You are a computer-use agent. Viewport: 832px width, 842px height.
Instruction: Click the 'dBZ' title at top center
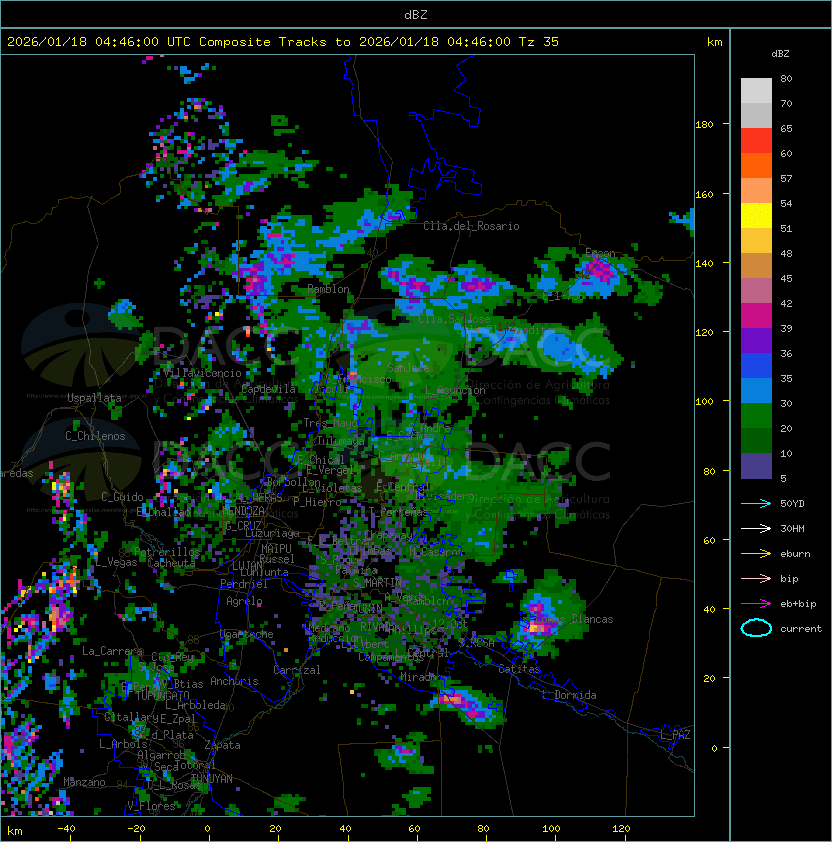point(416,14)
